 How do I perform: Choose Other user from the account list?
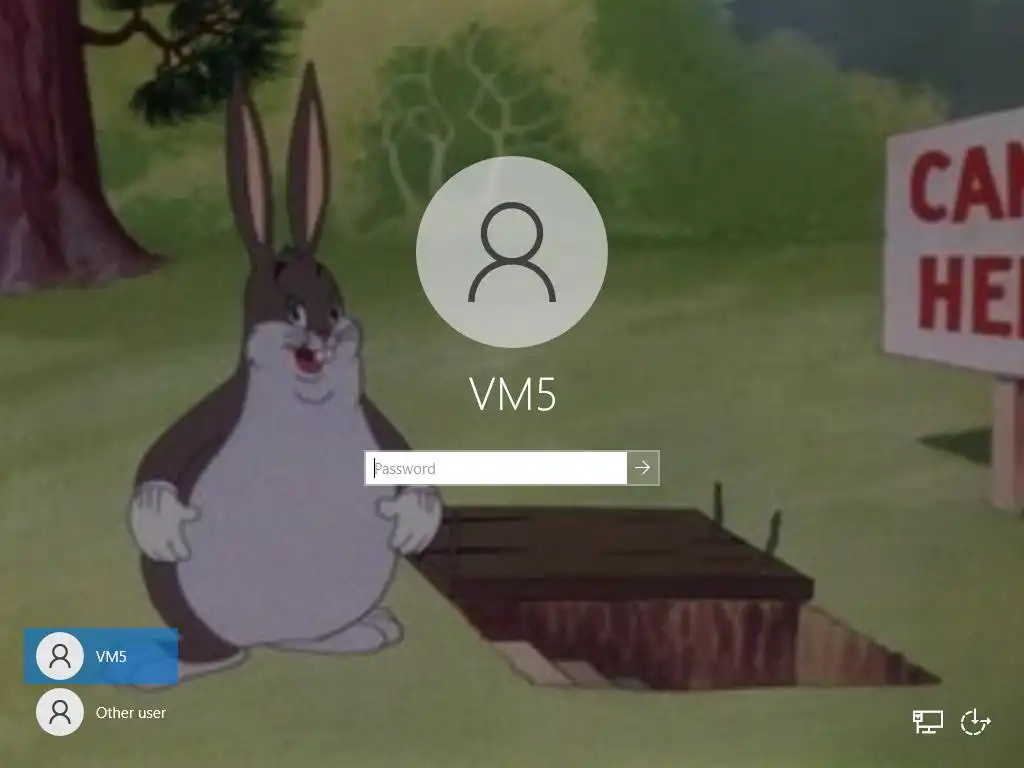click(101, 712)
